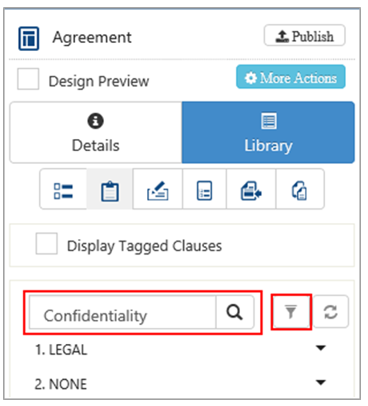Viewport: 368px width, 406px height.
Task: Tick the Display Tagged Clauses checkbox
Action: (46, 244)
